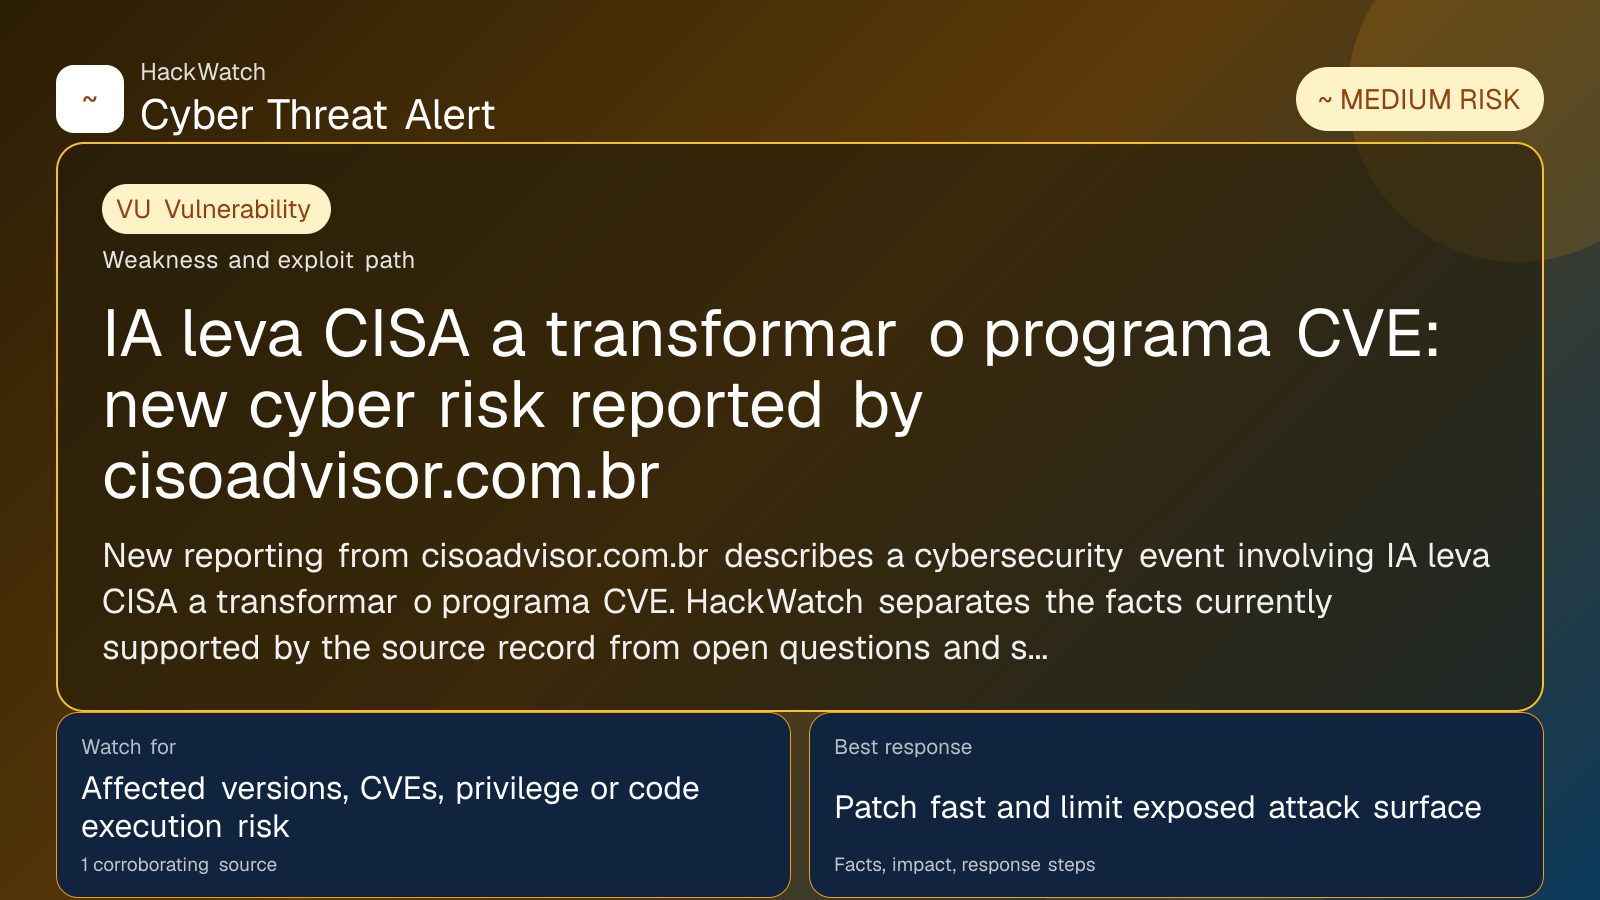1600x900 pixels.
Task: Select the VU Vulnerability tag
Action: [216, 209]
